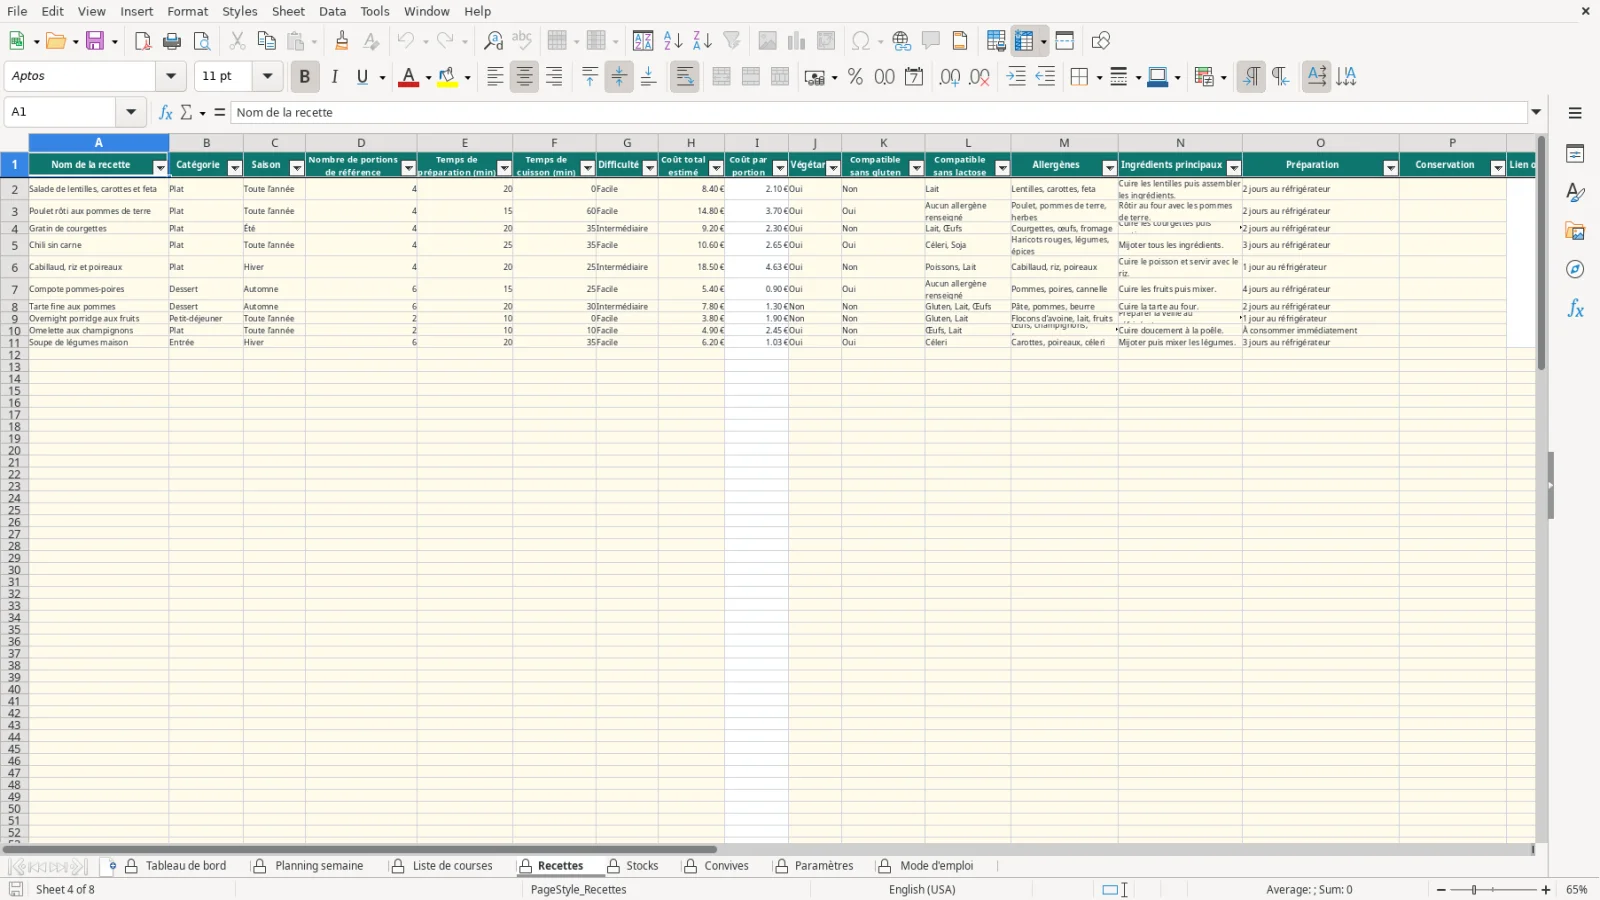The image size is (1600, 900).
Task: Click Format as Percent icon
Action: pos(855,77)
